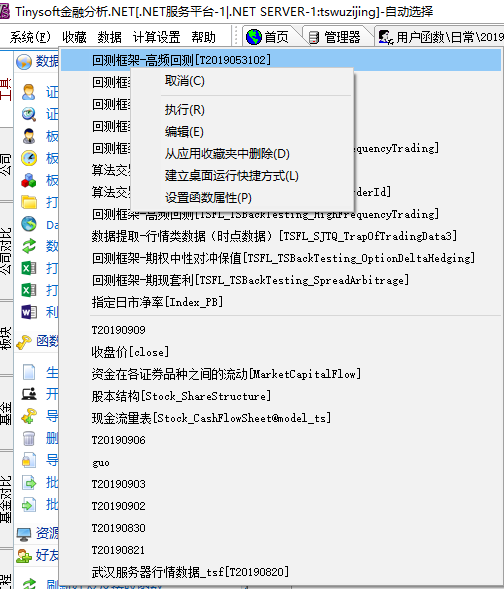This screenshot has height=589, width=504.
Task: Click the key icon next to 函数
Action: click(24, 341)
